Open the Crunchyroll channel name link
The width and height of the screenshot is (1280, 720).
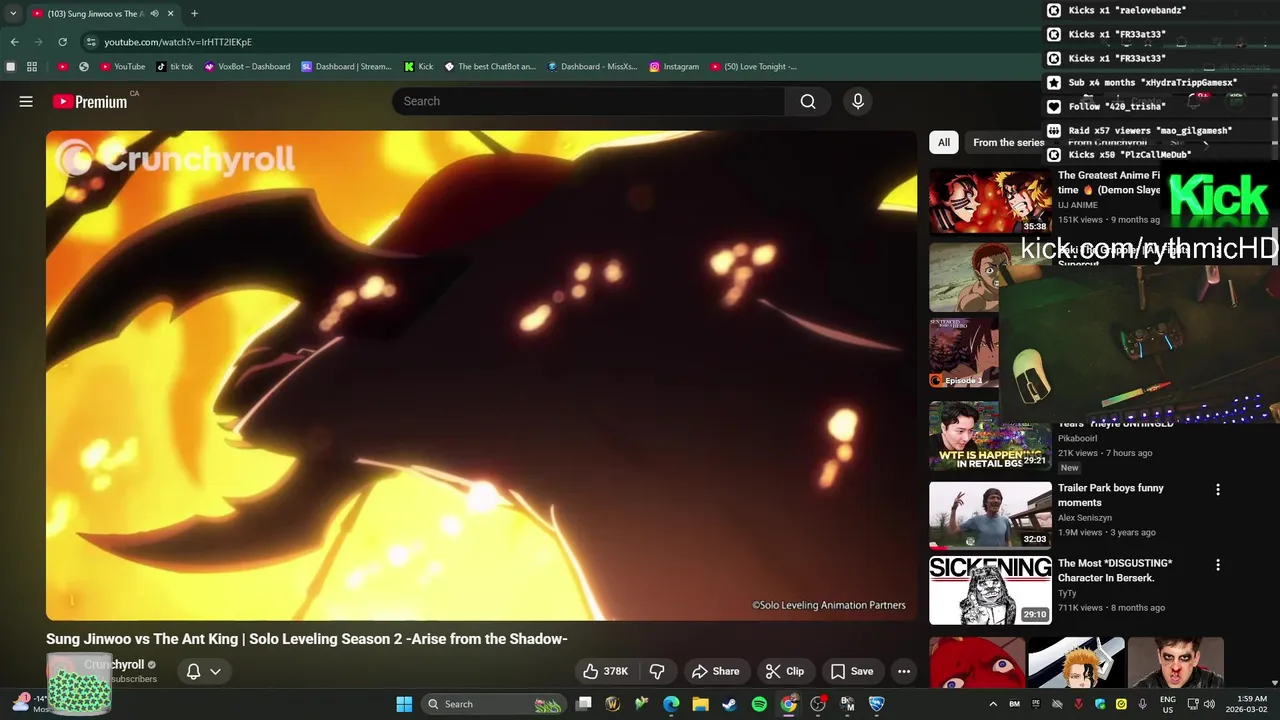point(114,664)
